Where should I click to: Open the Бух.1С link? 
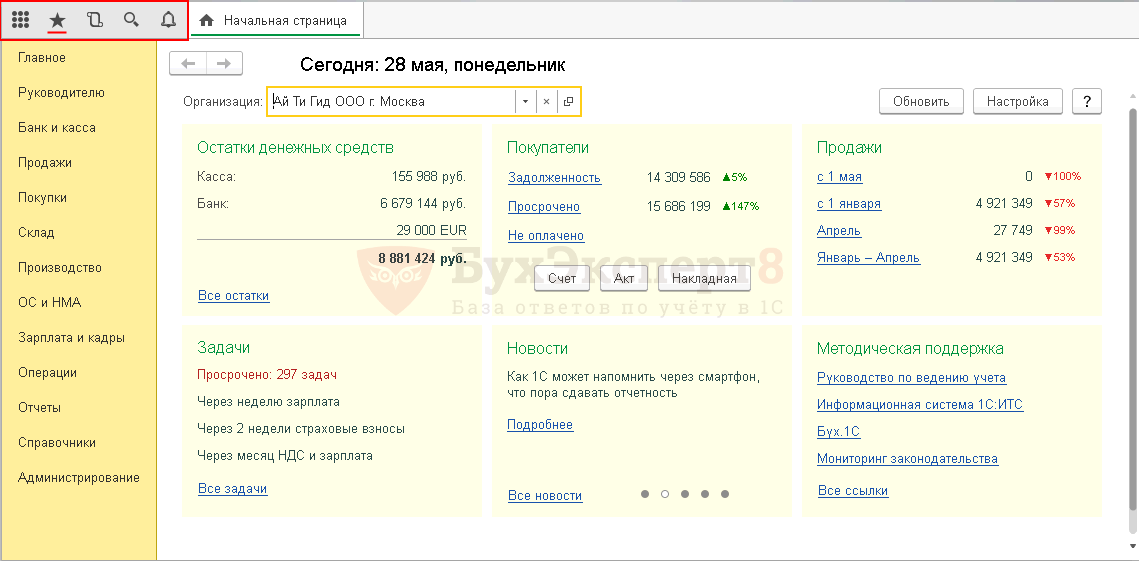(x=838, y=432)
